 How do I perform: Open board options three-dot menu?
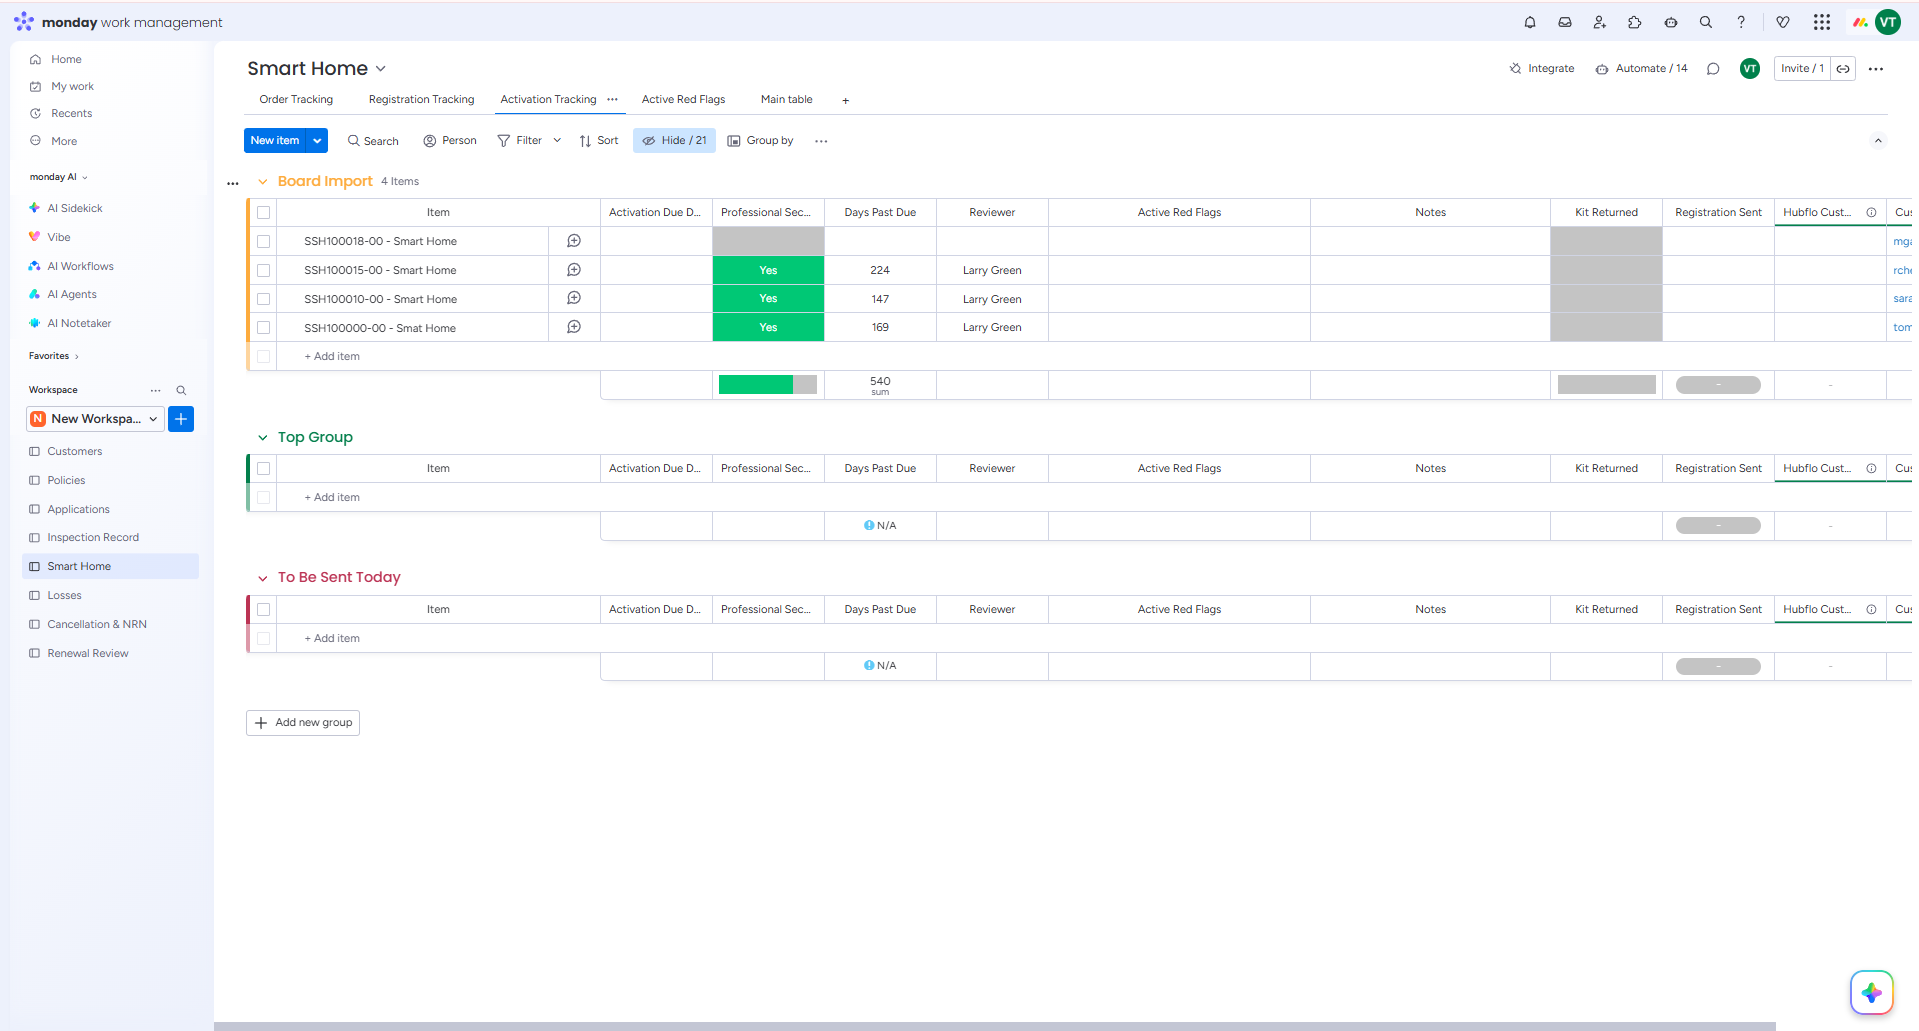[1876, 69]
